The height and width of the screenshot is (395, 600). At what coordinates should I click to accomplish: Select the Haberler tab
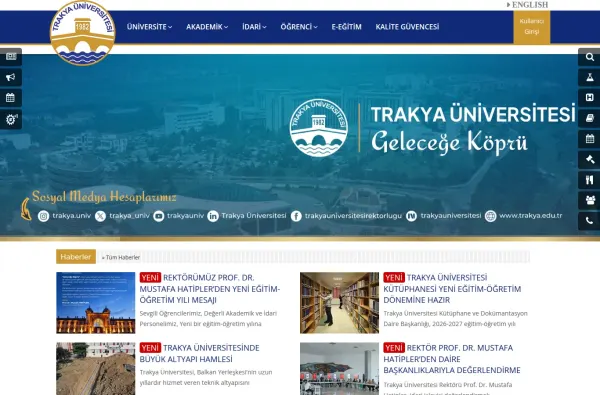click(x=76, y=257)
